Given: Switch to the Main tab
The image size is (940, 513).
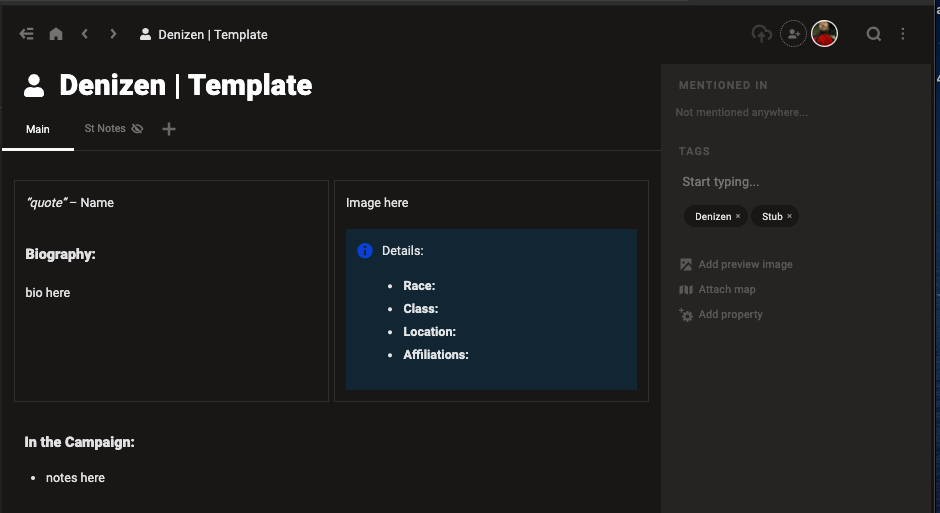Looking at the screenshot, I should pyautogui.click(x=38, y=129).
